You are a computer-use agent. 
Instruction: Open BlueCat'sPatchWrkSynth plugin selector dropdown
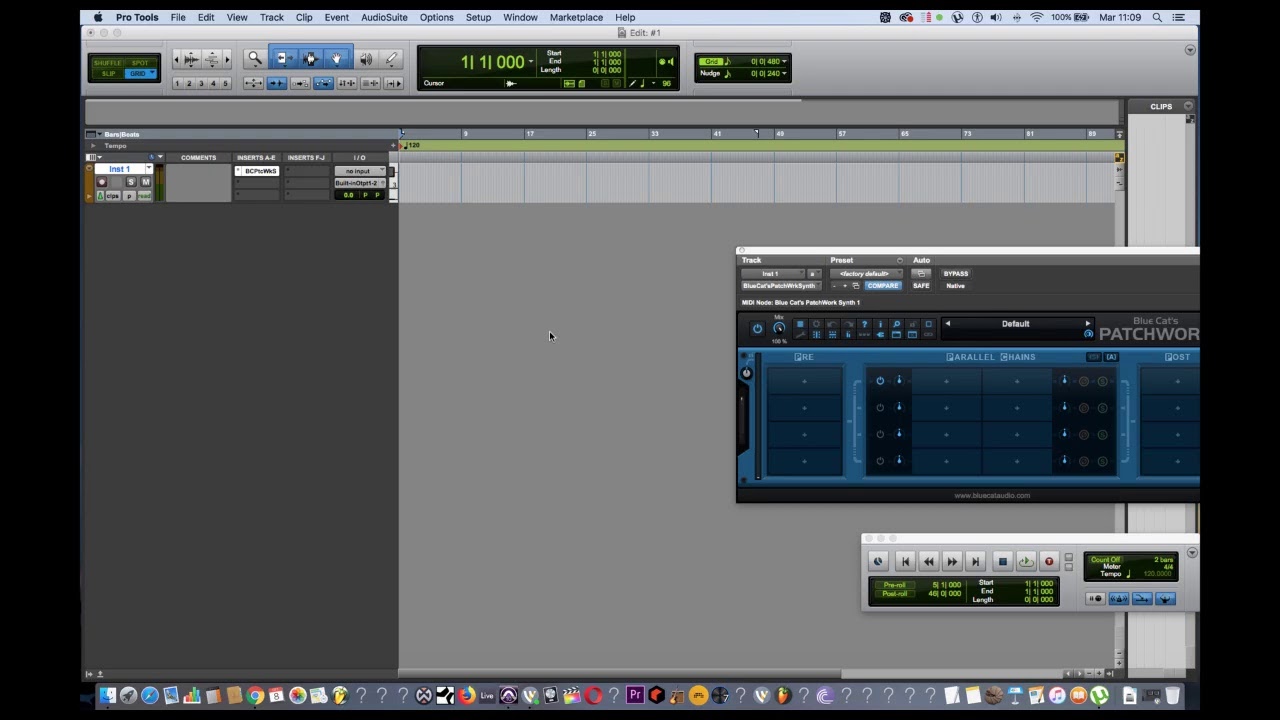pos(782,286)
